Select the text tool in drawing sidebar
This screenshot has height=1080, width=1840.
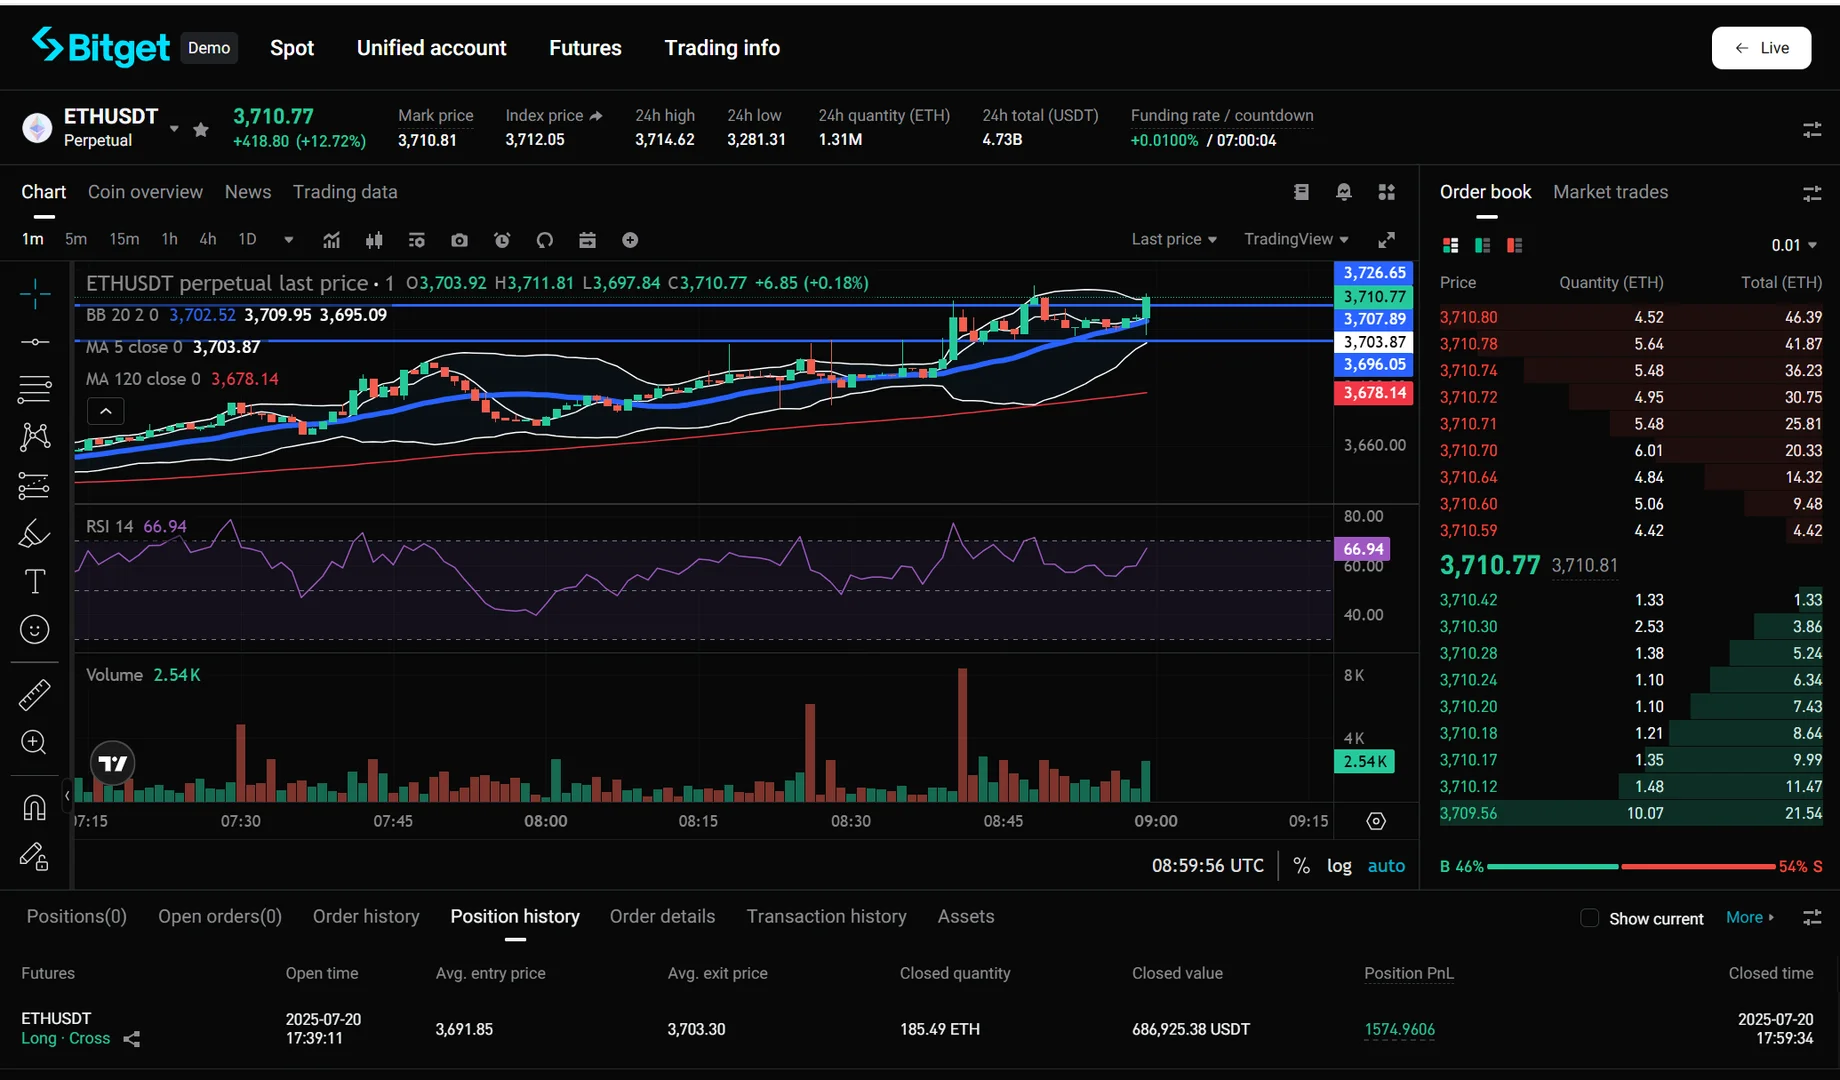coord(34,582)
